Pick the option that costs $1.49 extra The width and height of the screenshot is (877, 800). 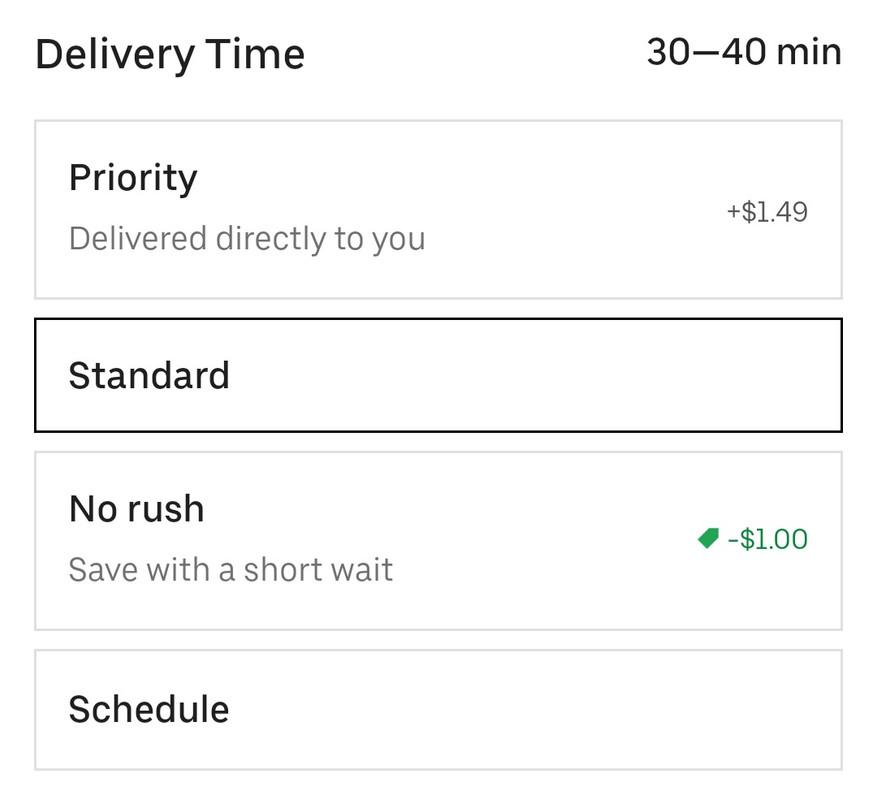pos(438,209)
